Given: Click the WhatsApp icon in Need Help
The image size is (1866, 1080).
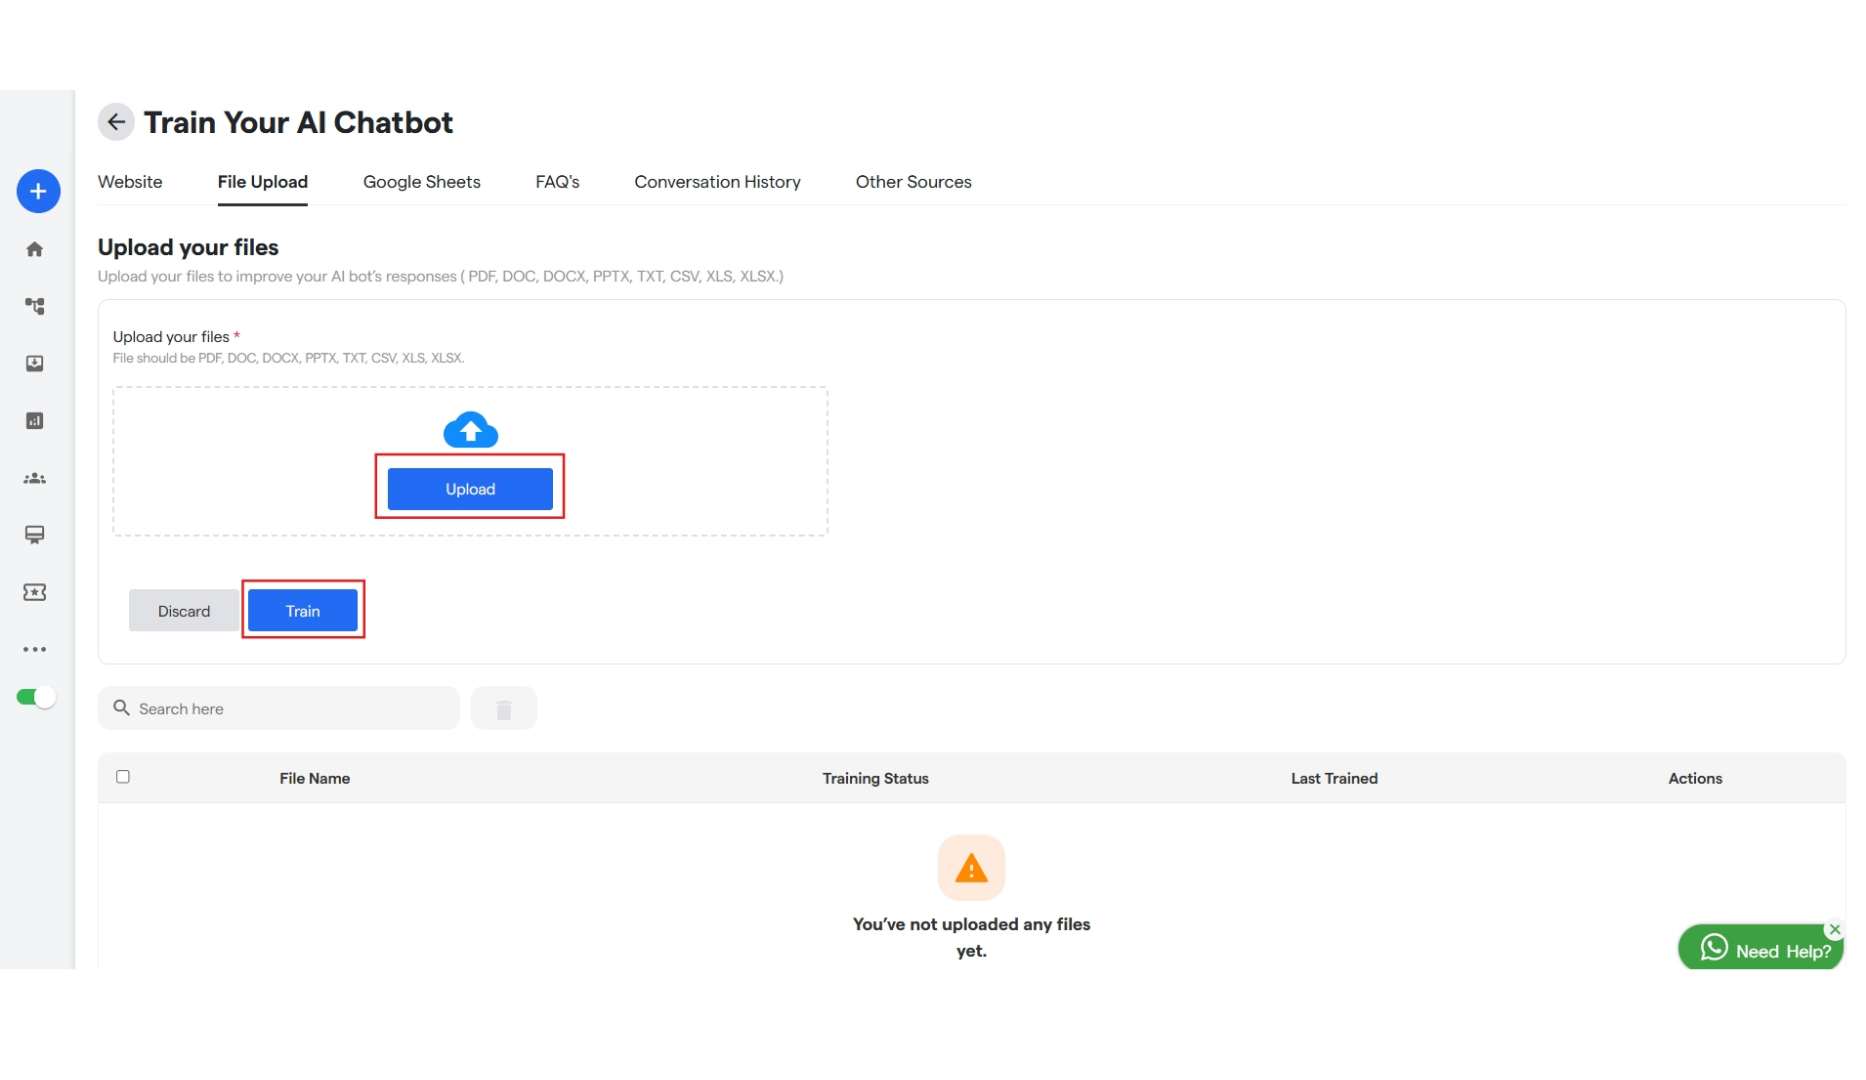Looking at the screenshot, I should click(x=1714, y=947).
